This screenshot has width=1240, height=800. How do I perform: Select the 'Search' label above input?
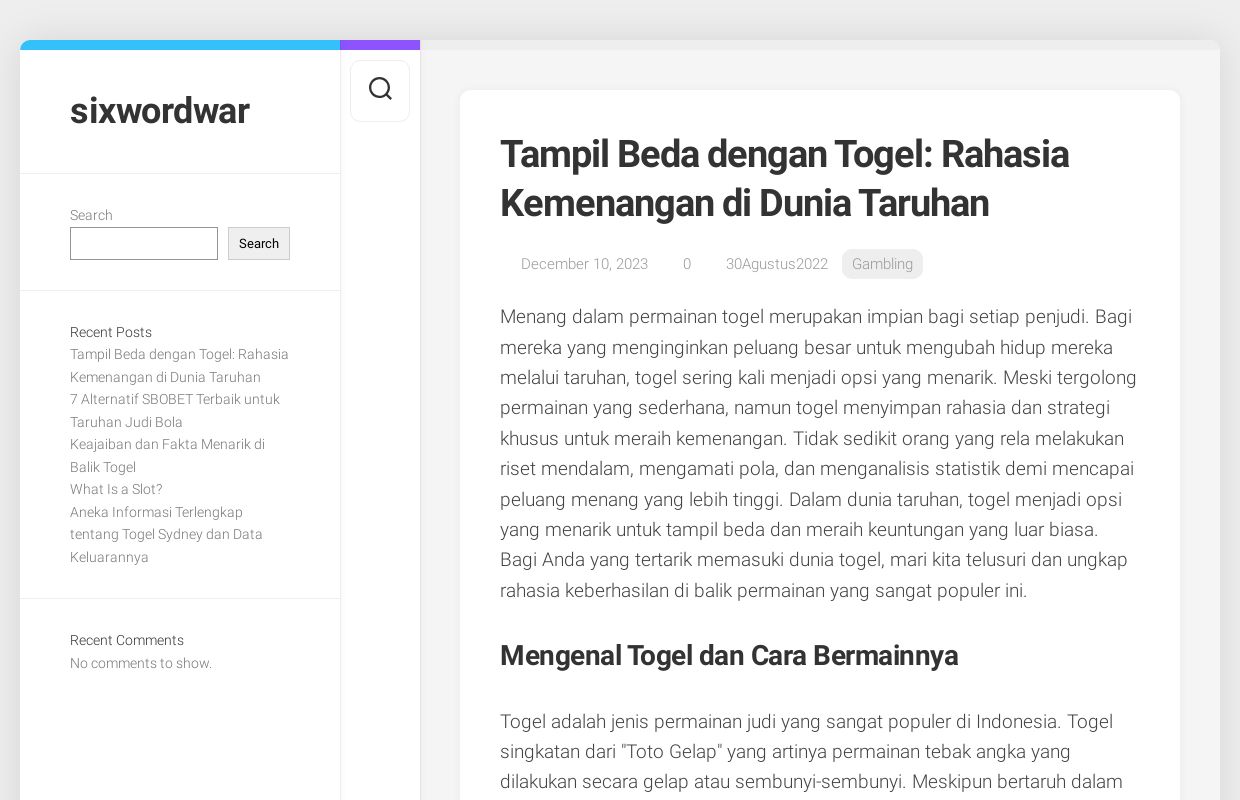[91, 215]
